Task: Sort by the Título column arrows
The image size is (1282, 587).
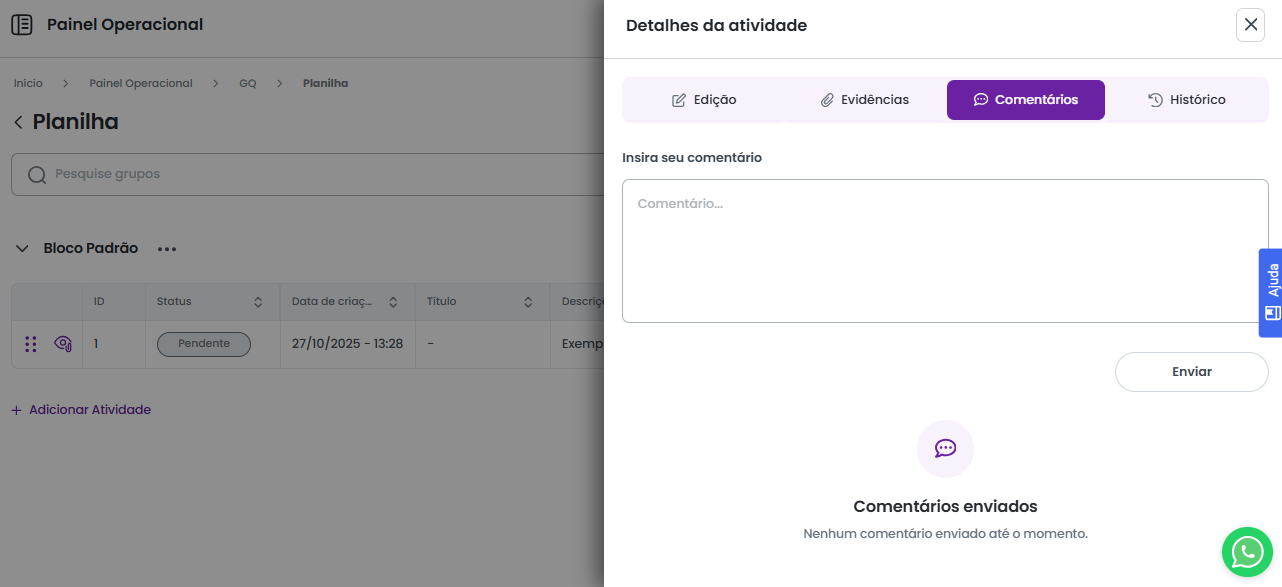Action: click(528, 302)
